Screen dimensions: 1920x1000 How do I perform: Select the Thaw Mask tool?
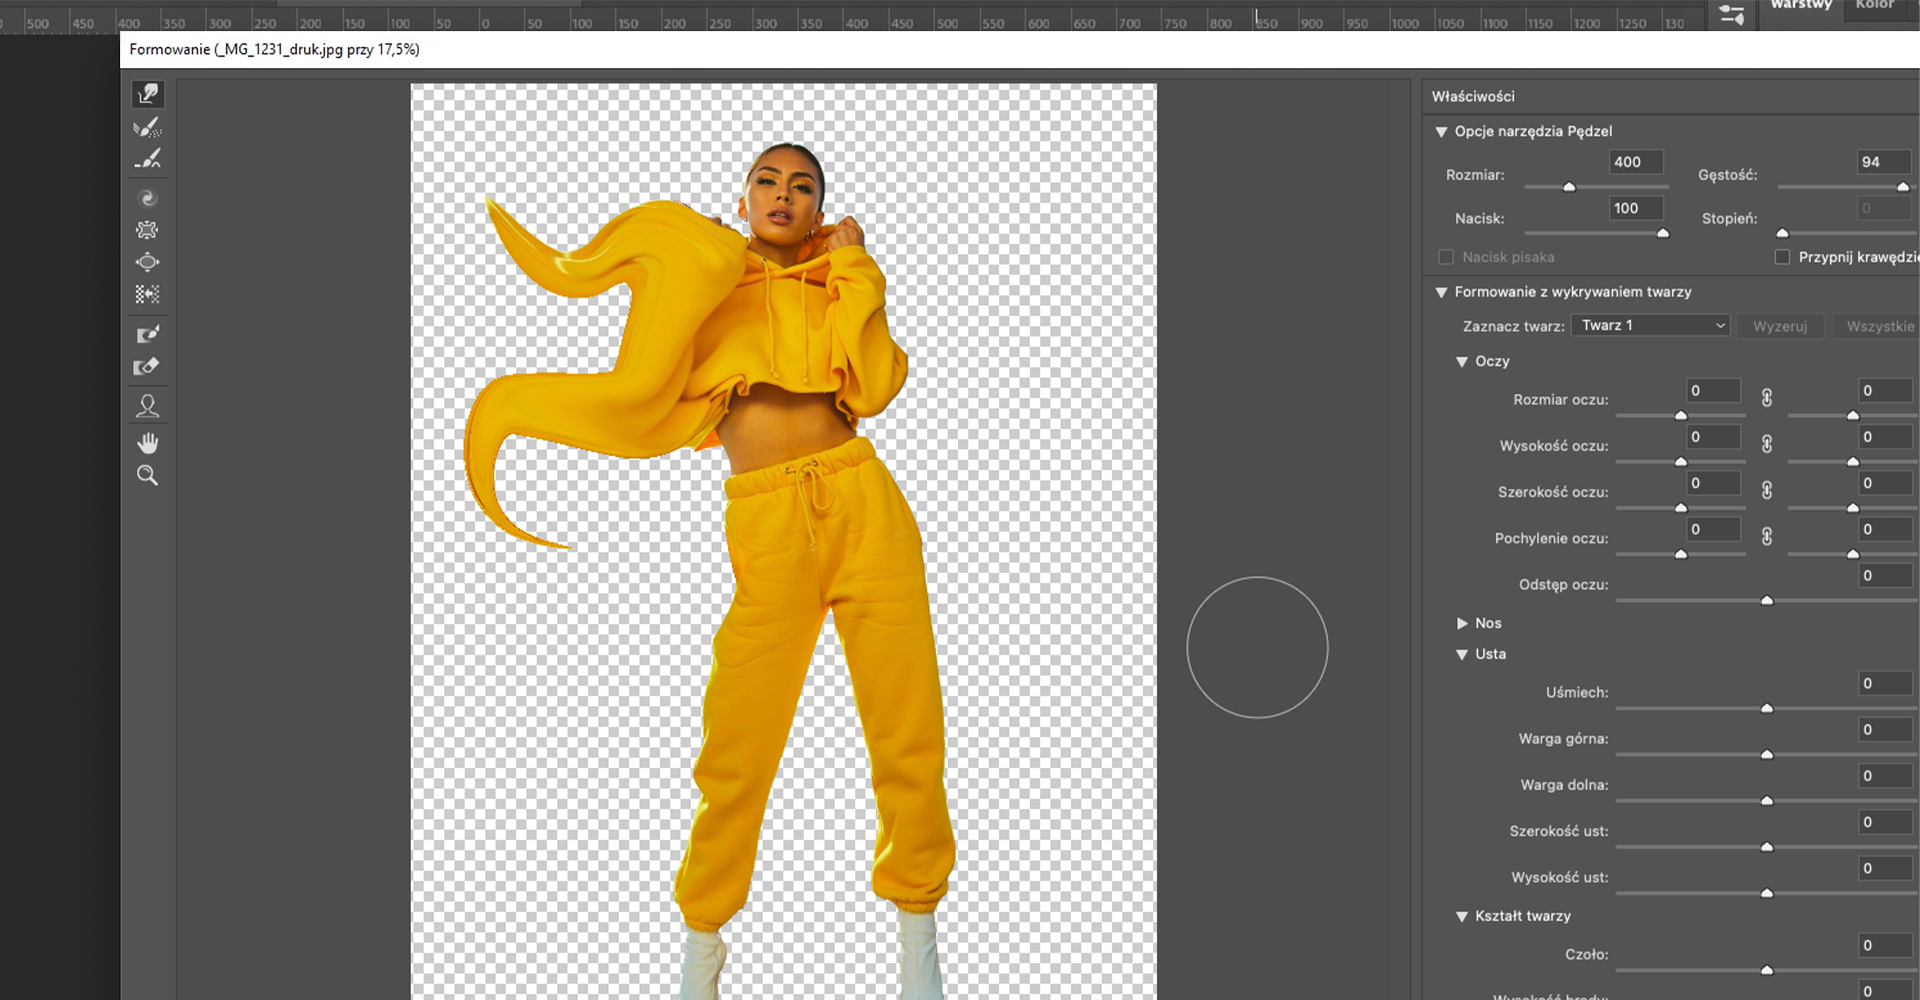click(148, 367)
